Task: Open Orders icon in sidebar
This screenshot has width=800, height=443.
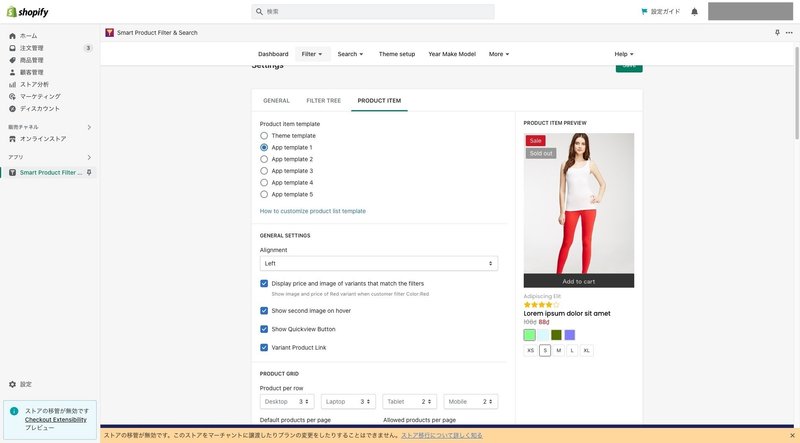Action: pos(13,48)
